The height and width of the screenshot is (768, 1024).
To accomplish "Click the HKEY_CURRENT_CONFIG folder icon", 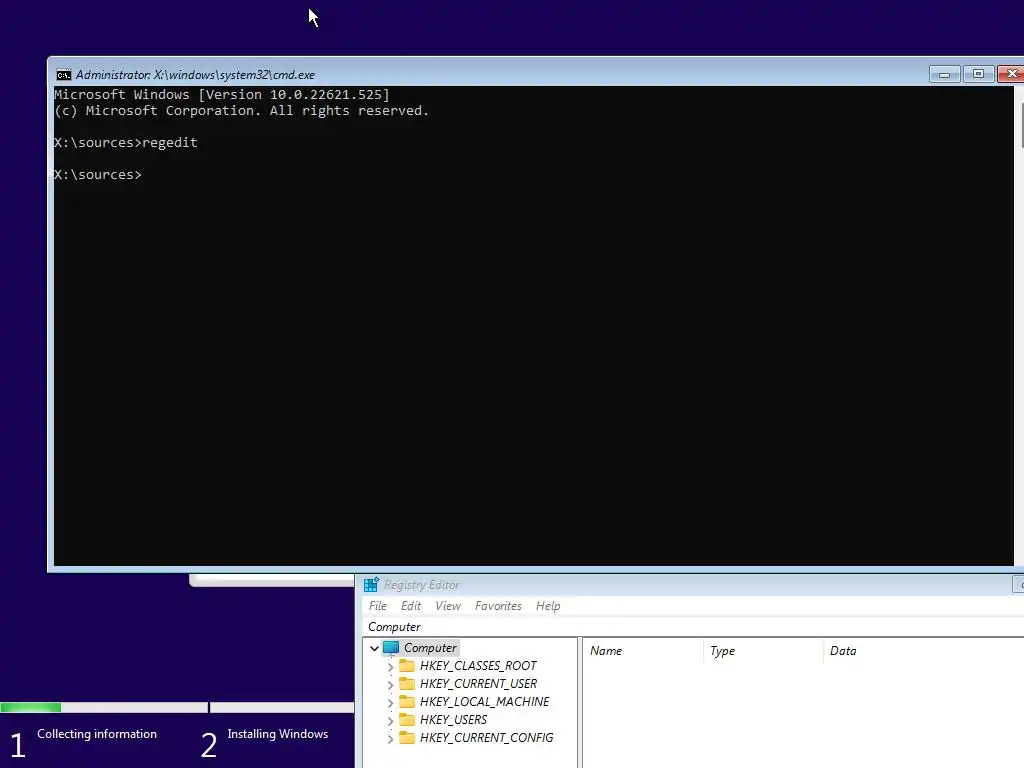I will tap(407, 737).
